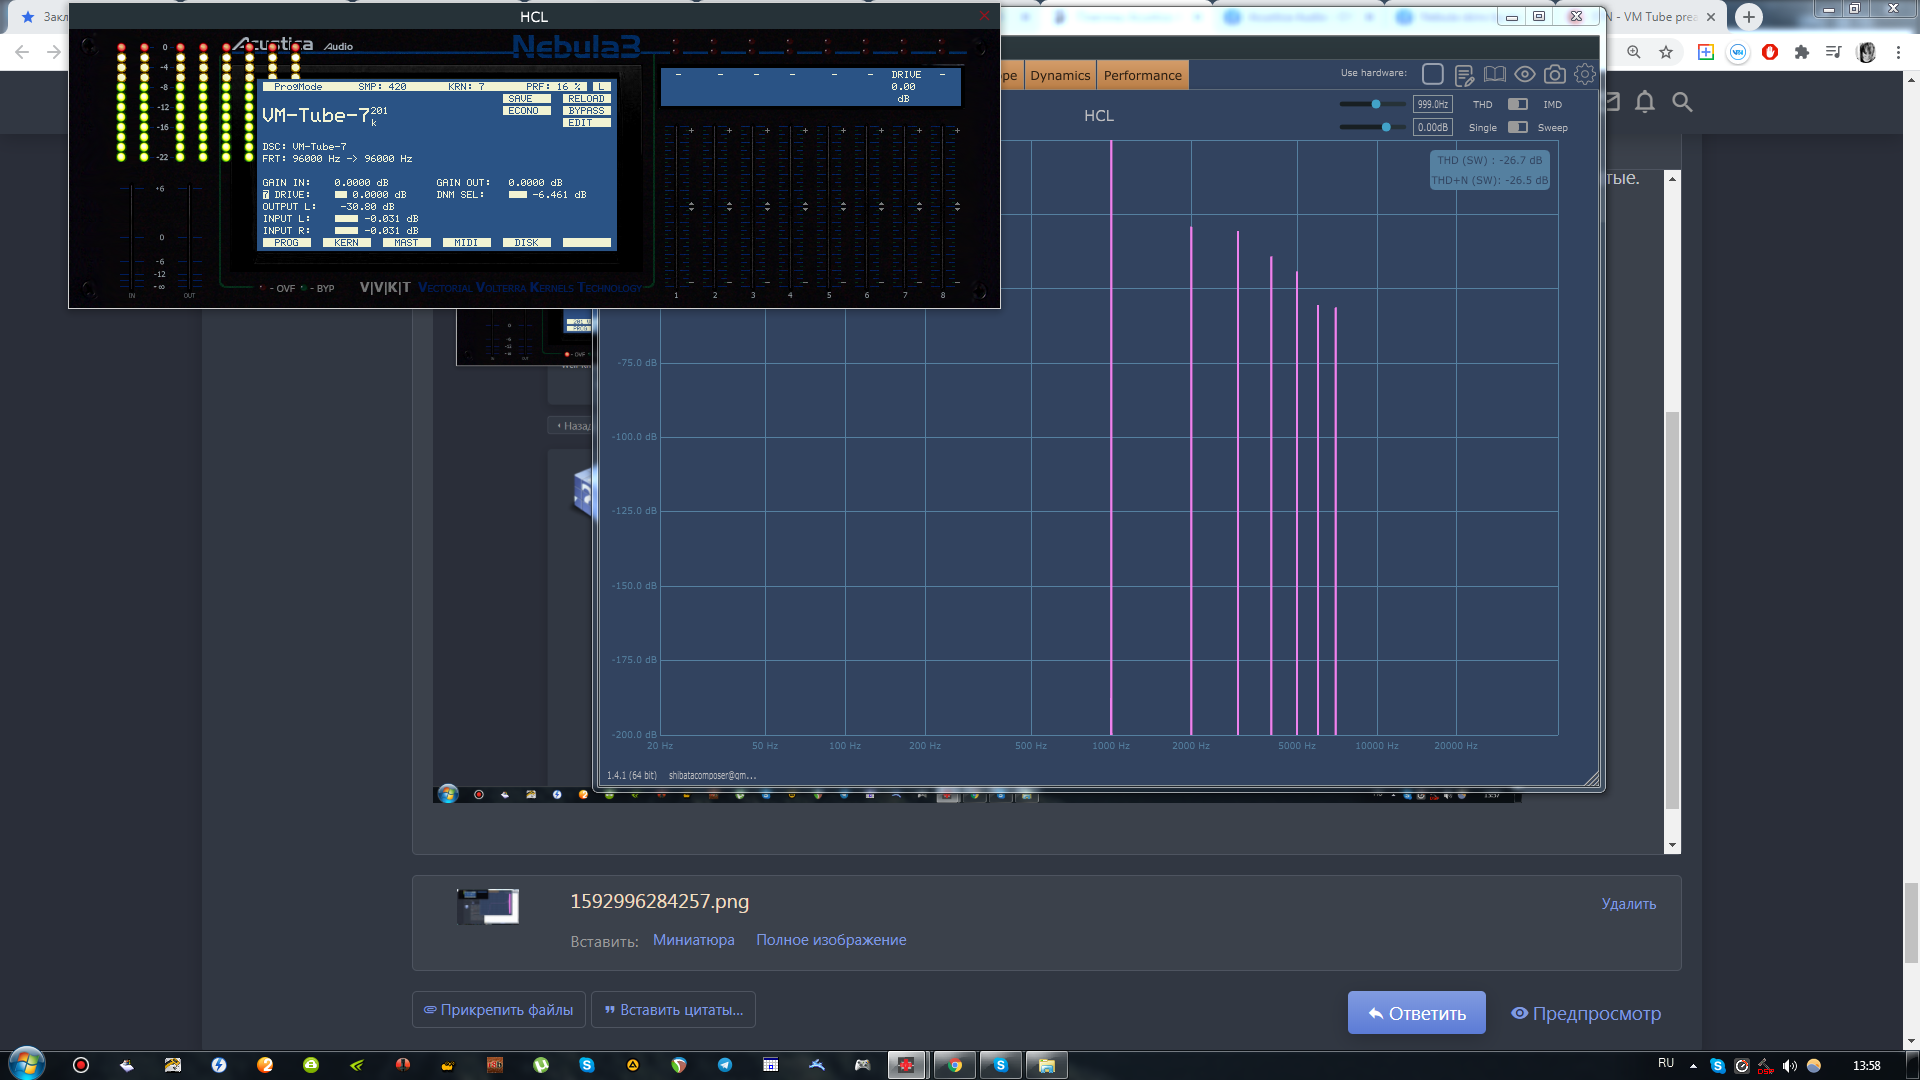
Task: Open Telegram from the taskbar
Action: (724, 1065)
